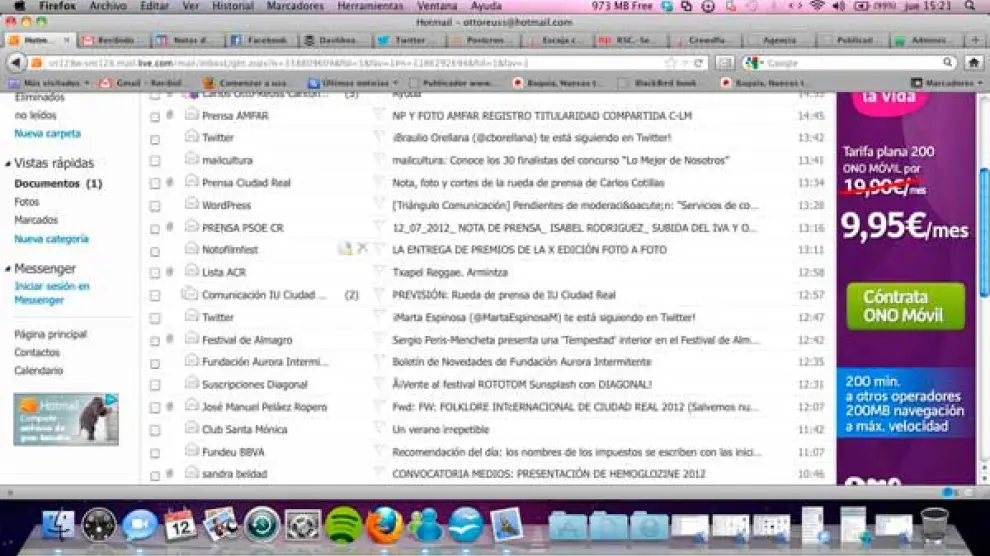Collapse the Messenger section in sidebar
The image size is (990, 556).
(8, 269)
